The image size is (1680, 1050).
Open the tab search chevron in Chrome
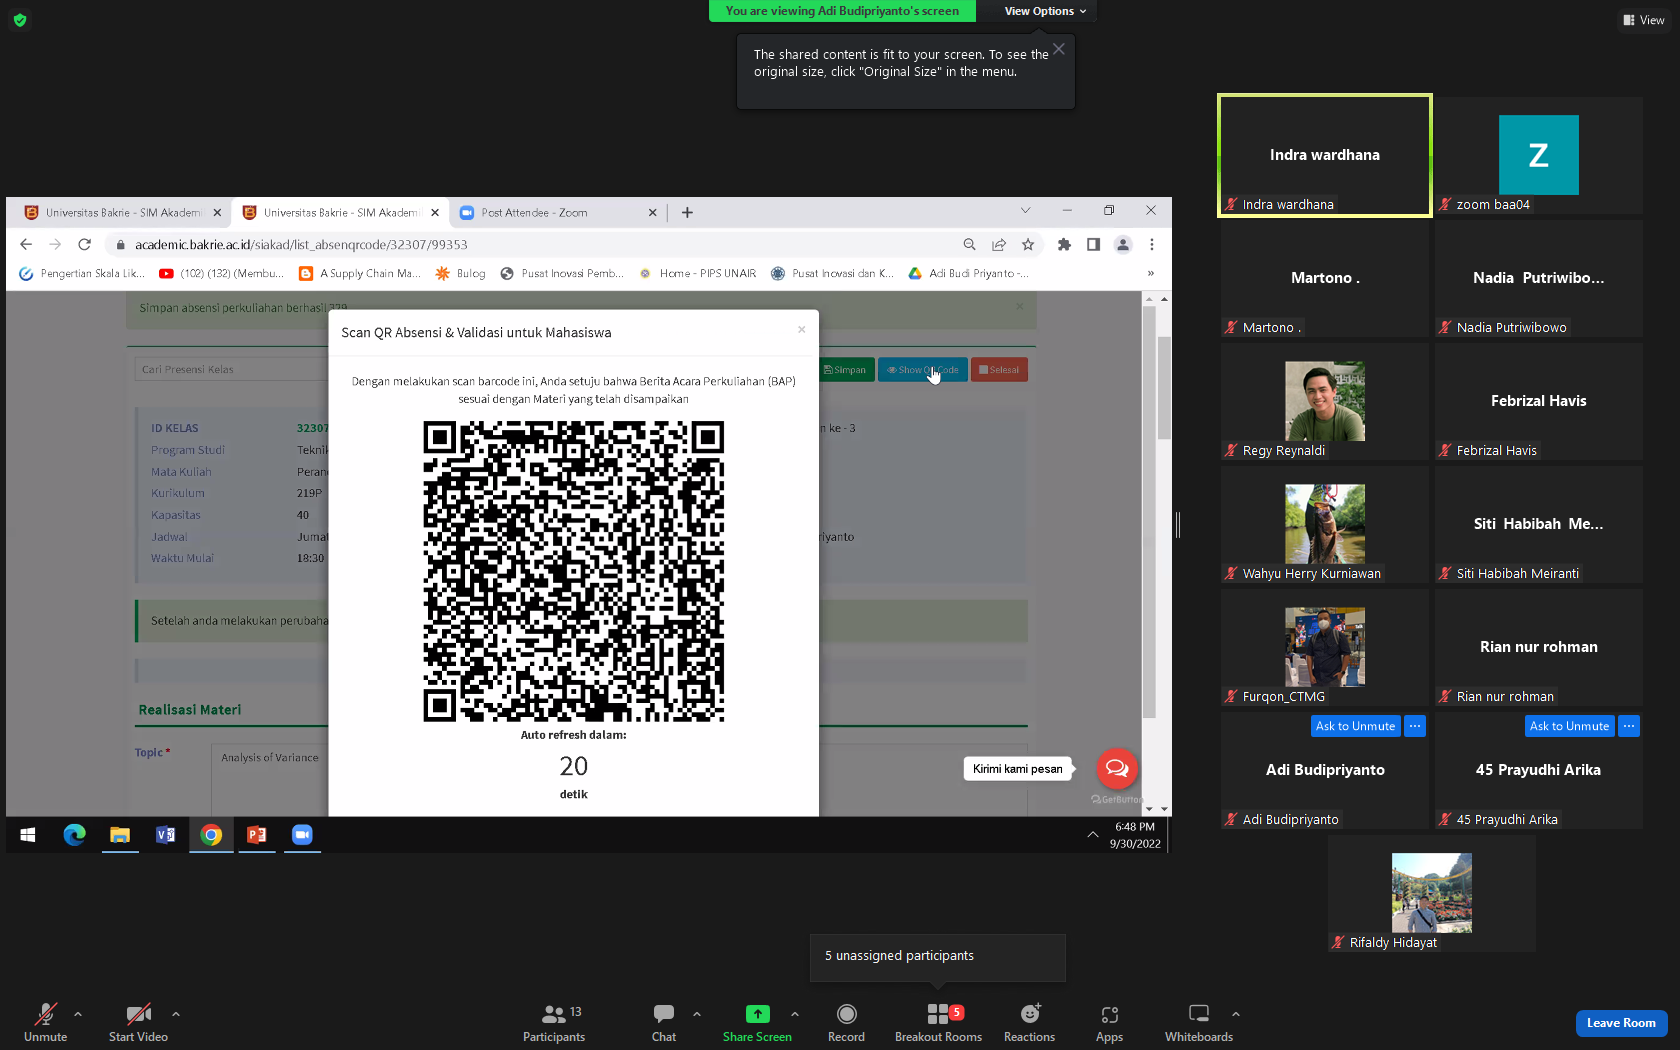[1025, 210]
